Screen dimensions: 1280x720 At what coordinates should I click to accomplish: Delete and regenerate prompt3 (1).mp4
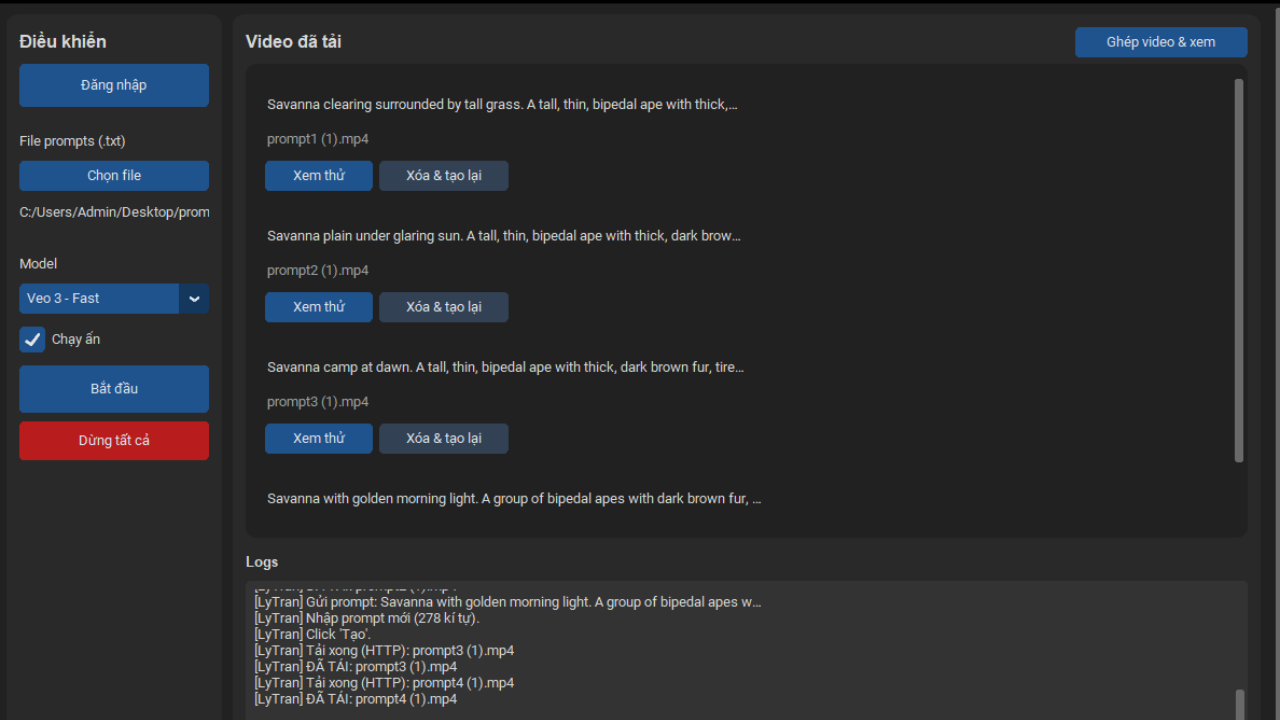(x=444, y=438)
